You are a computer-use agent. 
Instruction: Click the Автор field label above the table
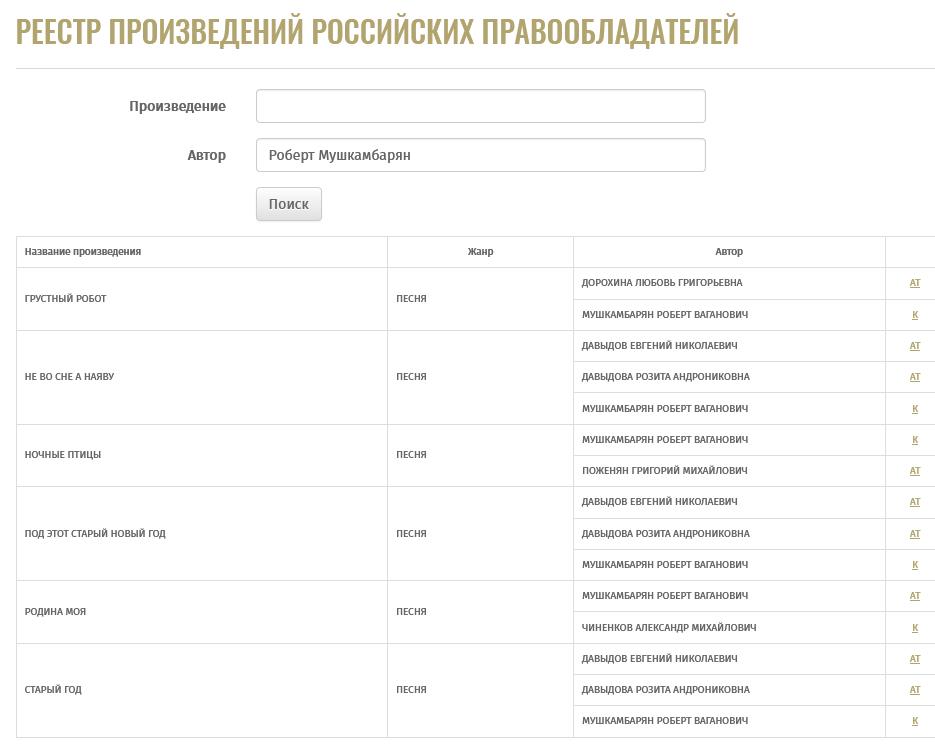[x=206, y=155]
